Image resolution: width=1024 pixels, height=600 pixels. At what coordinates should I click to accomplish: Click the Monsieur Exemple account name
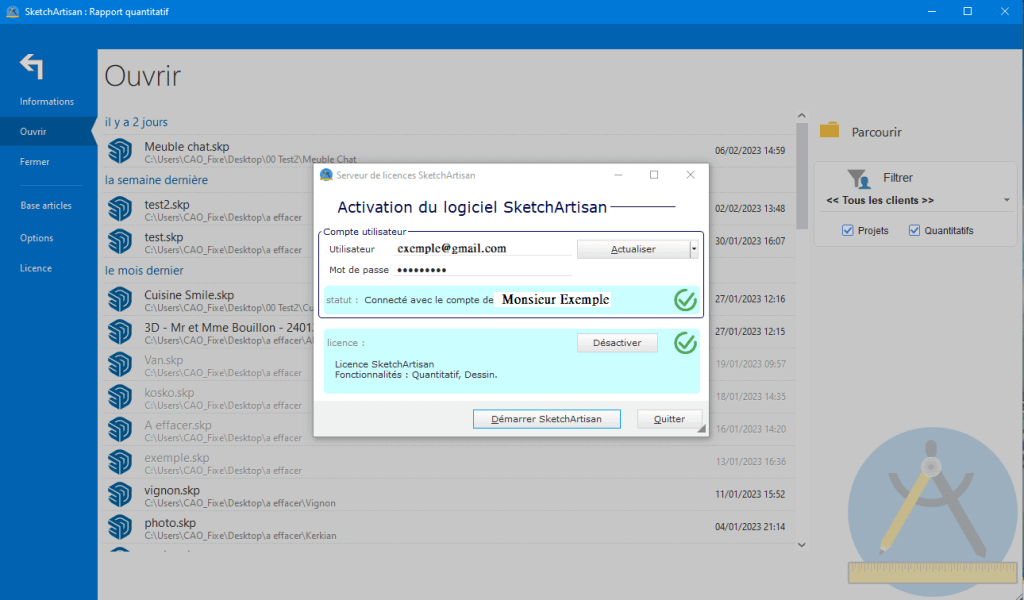[x=555, y=299]
